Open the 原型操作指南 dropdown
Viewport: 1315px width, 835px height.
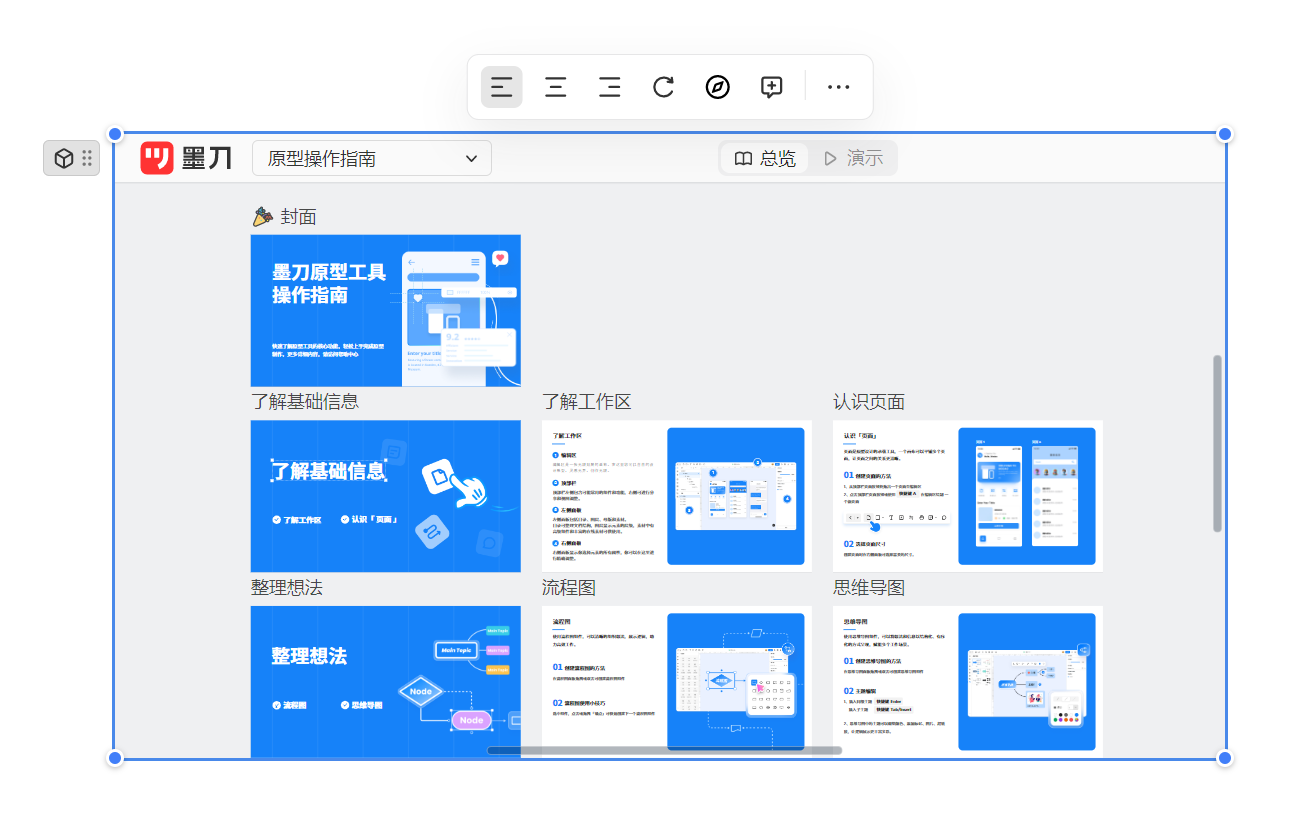(372, 158)
